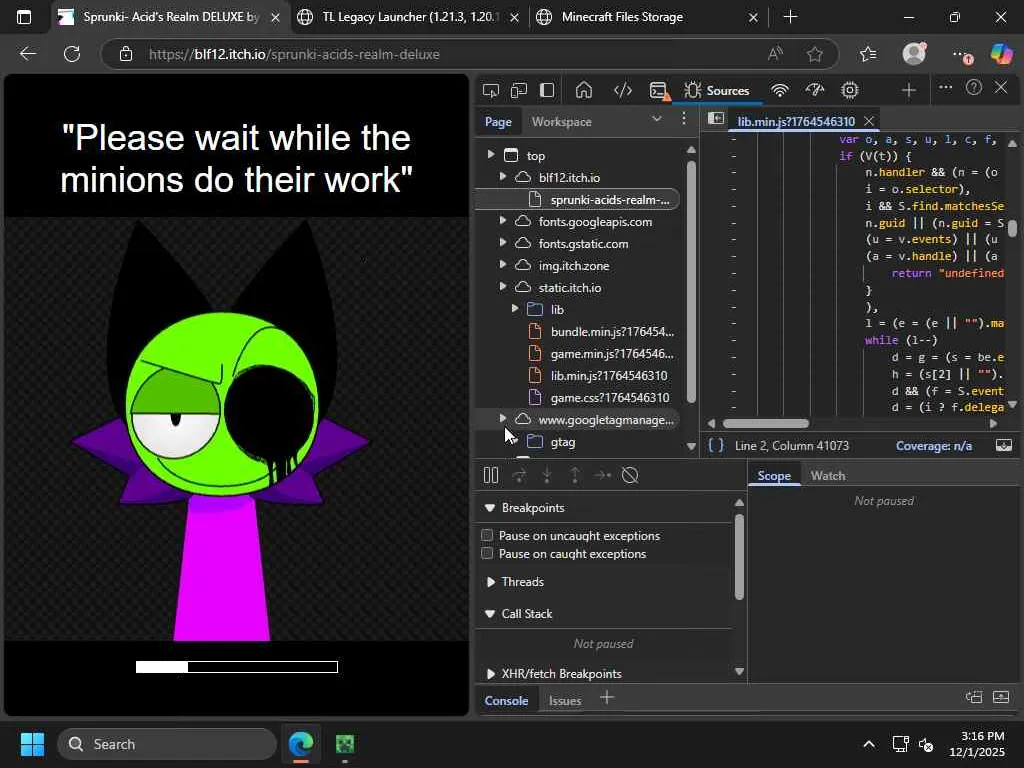The height and width of the screenshot is (768, 1024).
Task: Open the Network panel wifi icon
Action: (779, 90)
